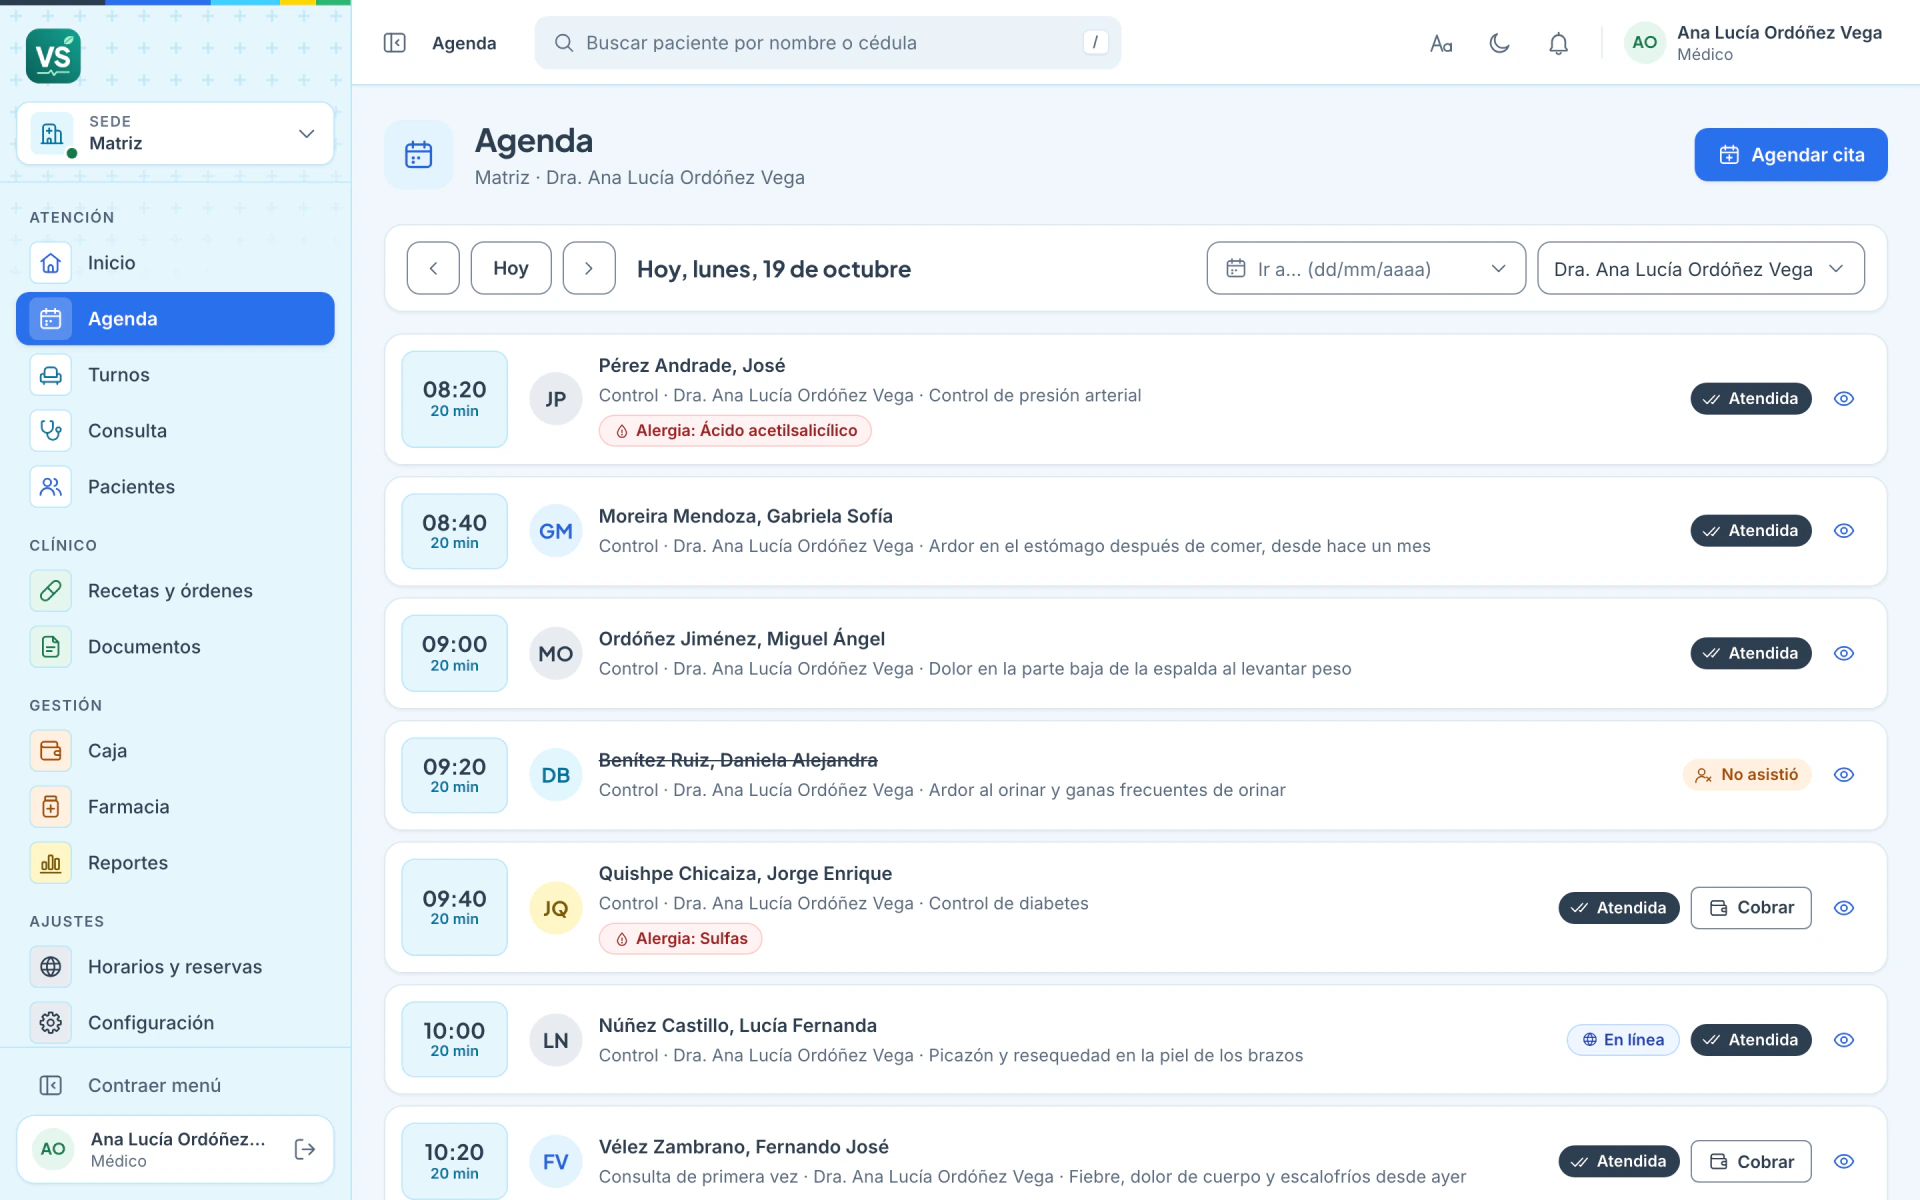Open Turnos in the sidebar
Viewport: 1920px width, 1200px height.
(x=175, y=375)
